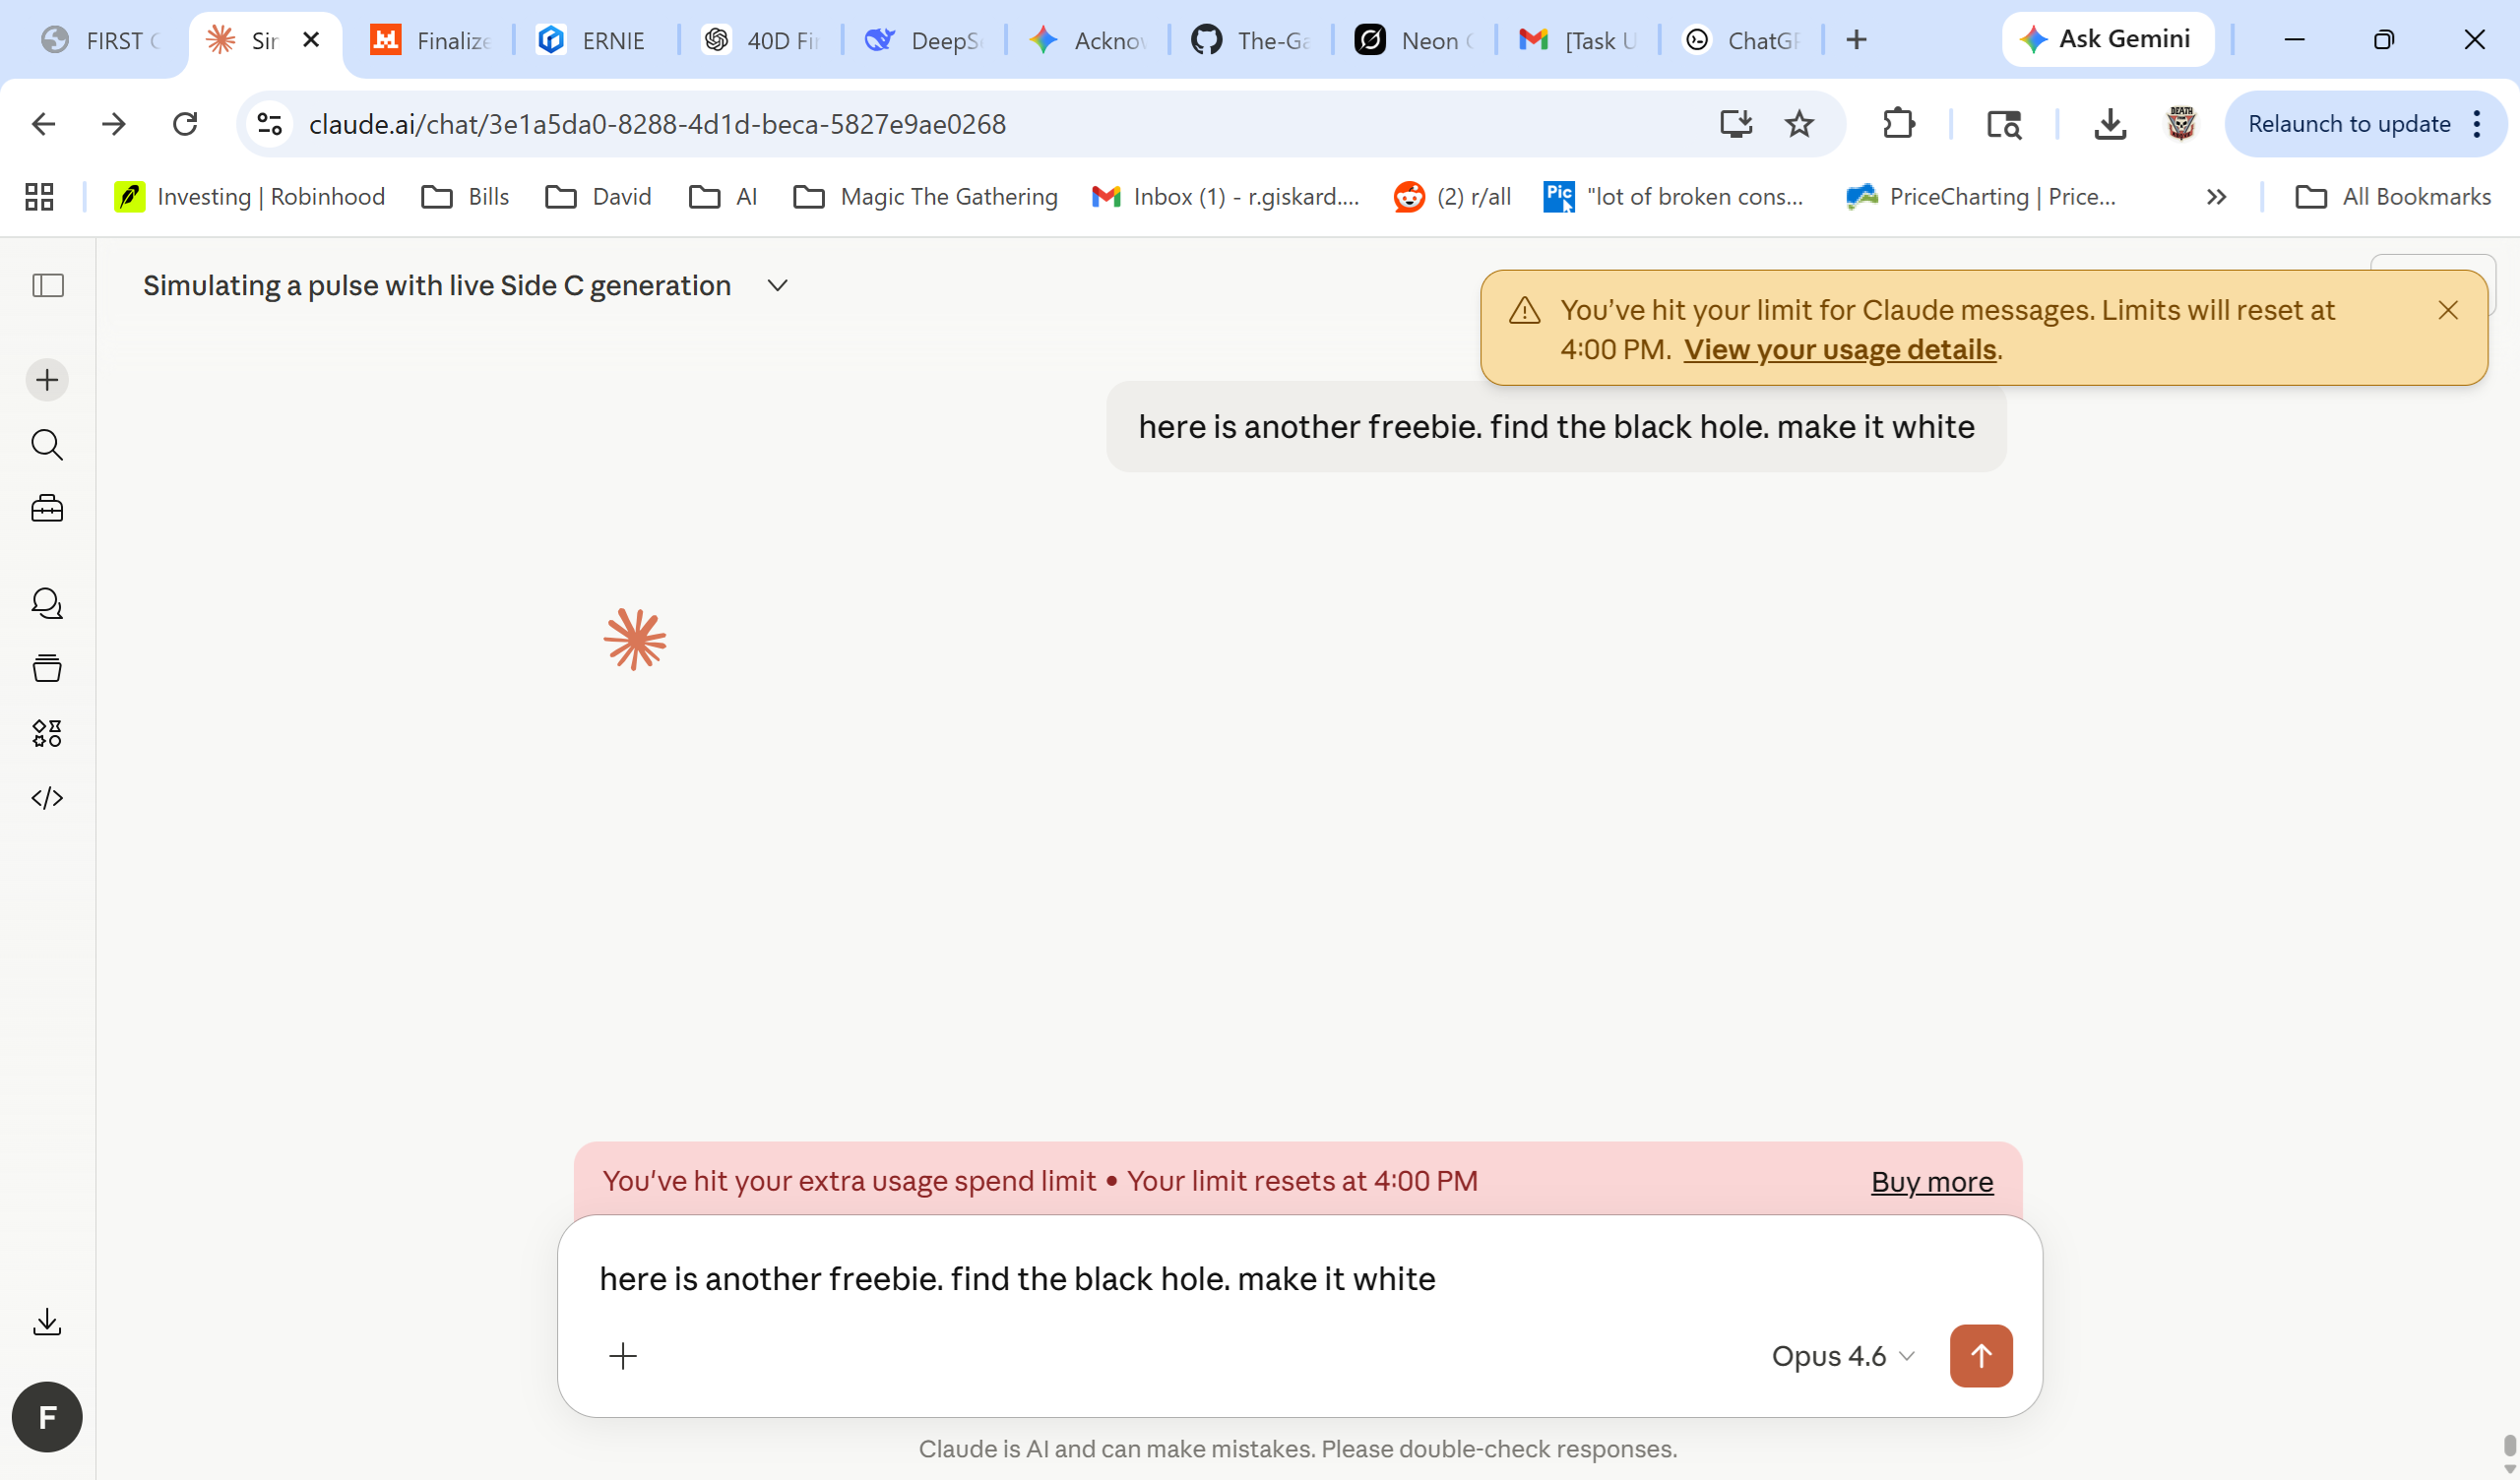Image resolution: width=2520 pixels, height=1480 pixels.
Task: Switch to the DeepSeek browser tab
Action: point(924,40)
